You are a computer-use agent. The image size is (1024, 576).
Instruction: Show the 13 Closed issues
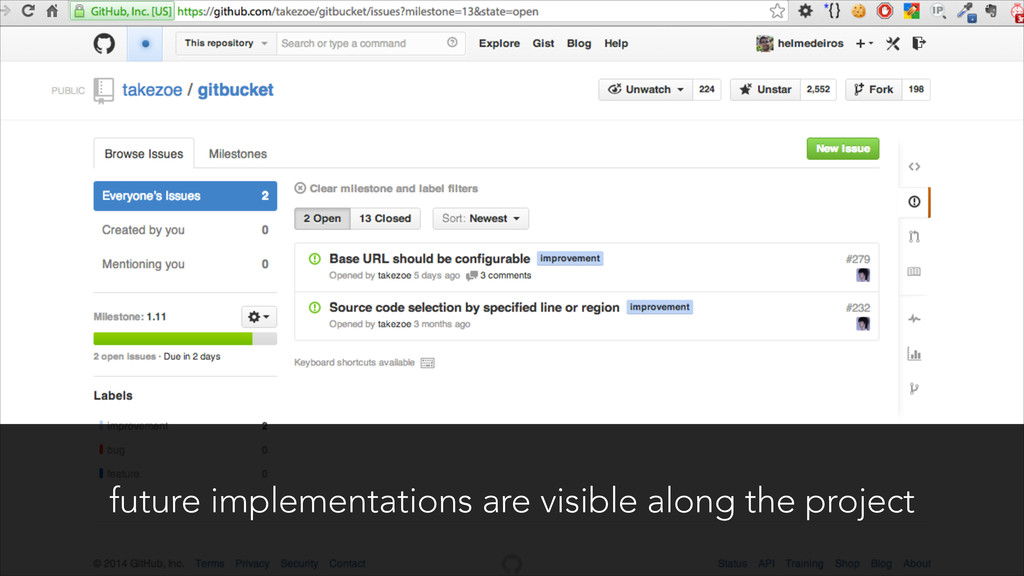point(385,218)
